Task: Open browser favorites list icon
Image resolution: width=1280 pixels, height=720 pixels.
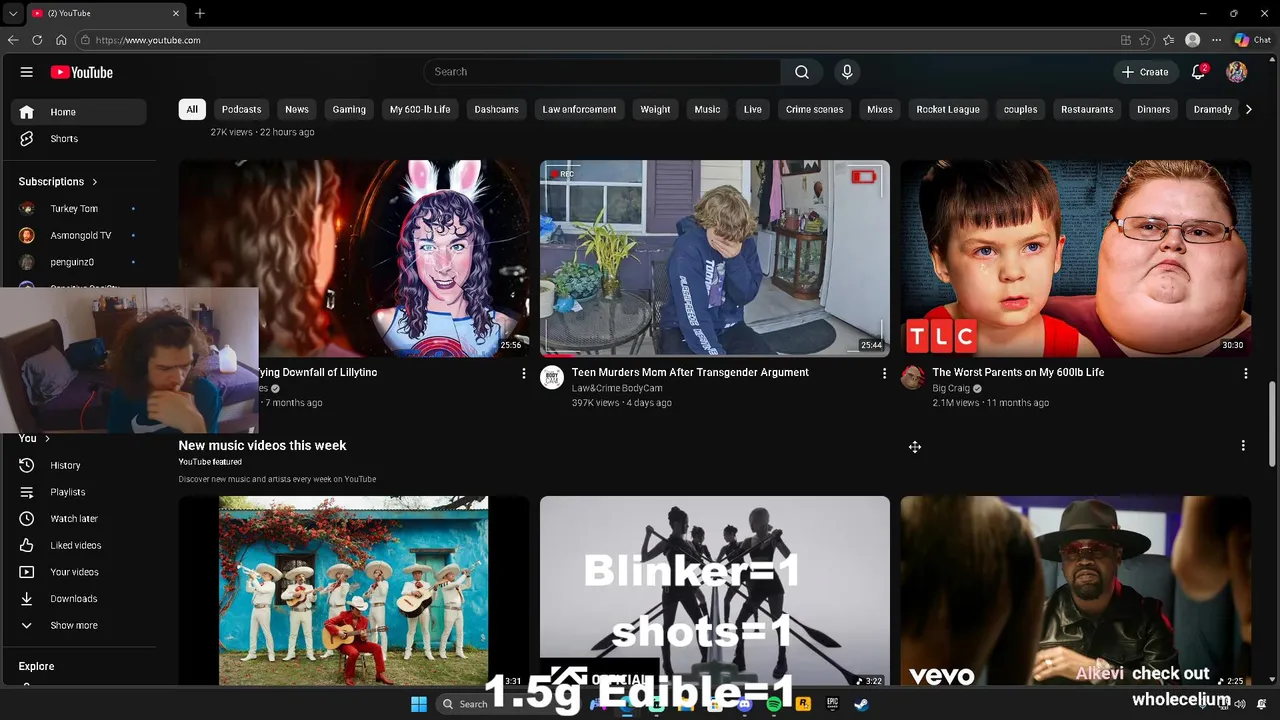Action: [1168, 40]
